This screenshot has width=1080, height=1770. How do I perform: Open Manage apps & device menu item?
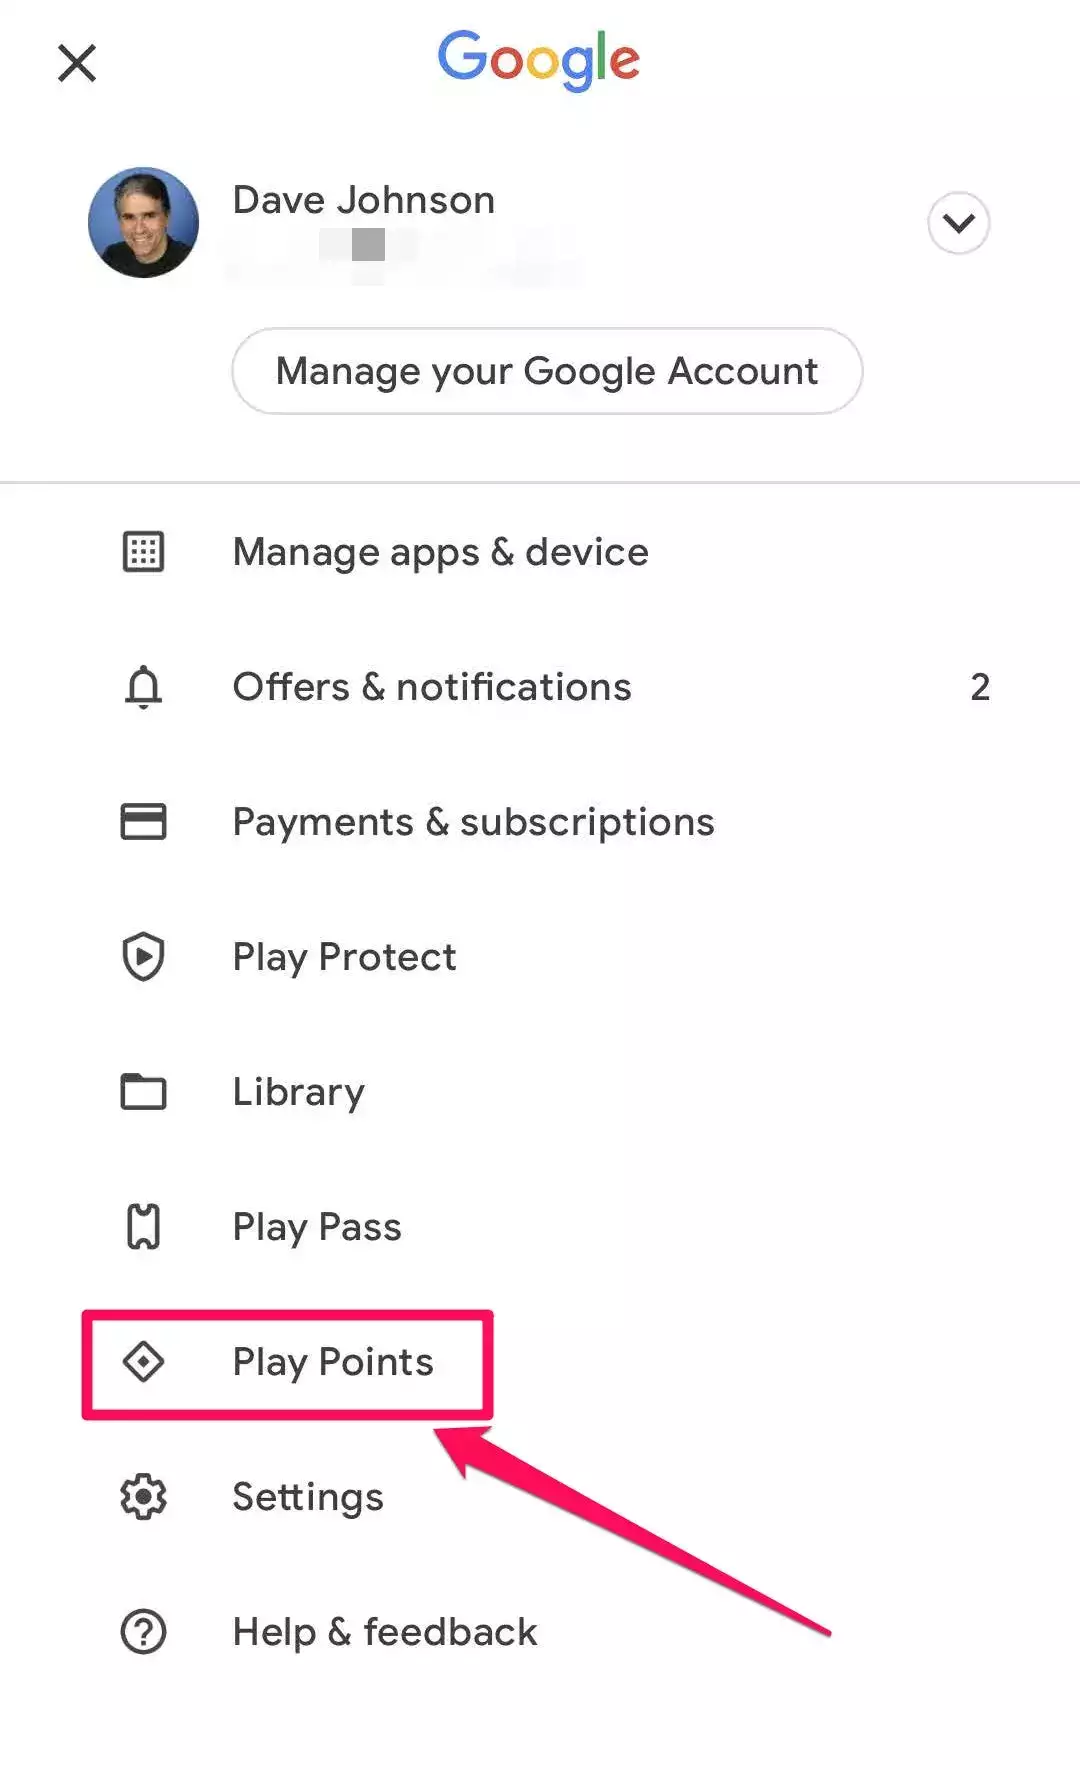pos(440,552)
